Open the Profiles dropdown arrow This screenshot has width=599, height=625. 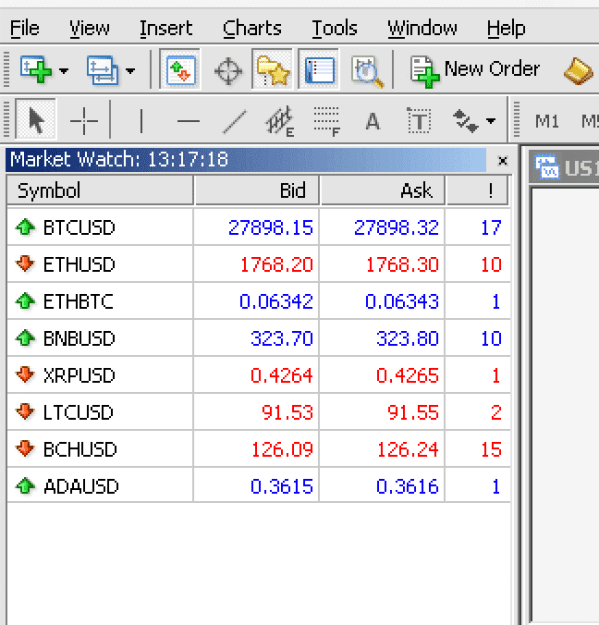(x=130, y=71)
